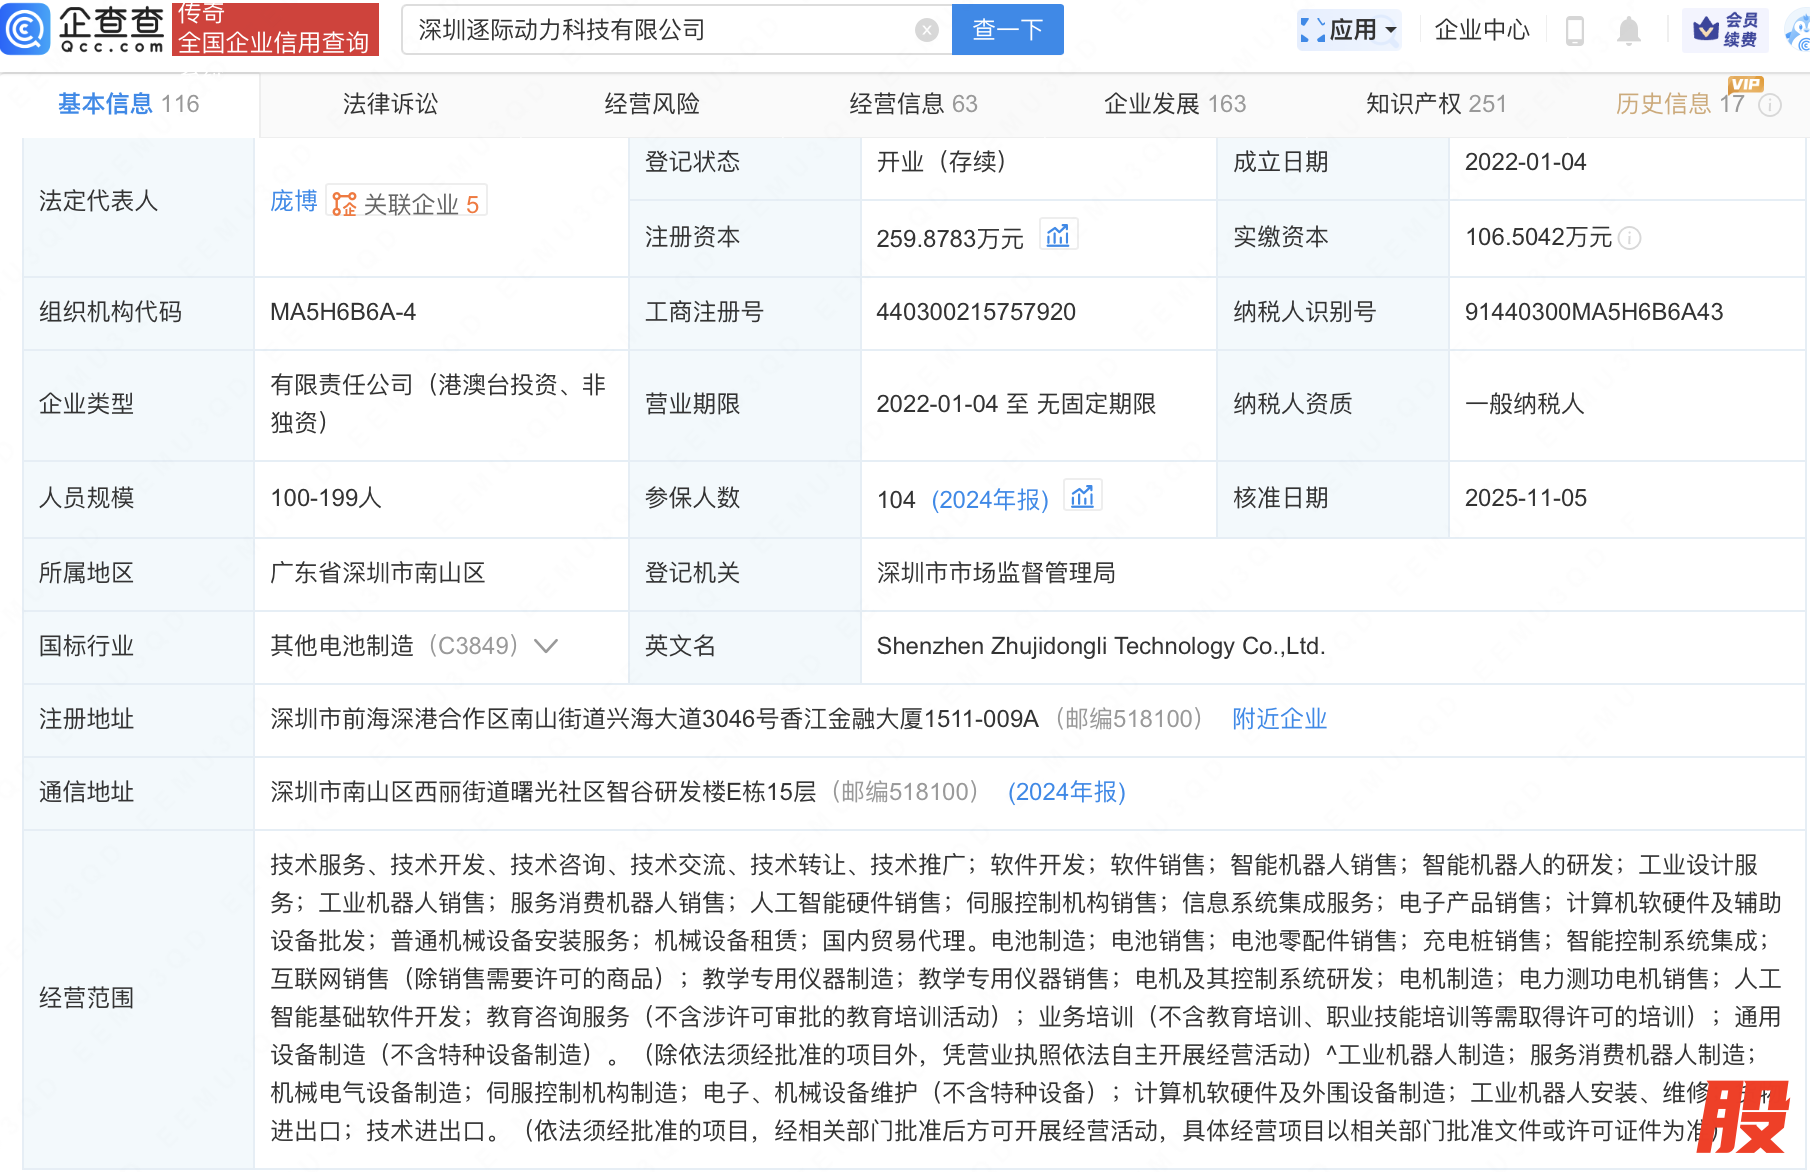The image size is (1810, 1172).
Task: Click related companies icon near 庞博
Action: click(344, 204)
